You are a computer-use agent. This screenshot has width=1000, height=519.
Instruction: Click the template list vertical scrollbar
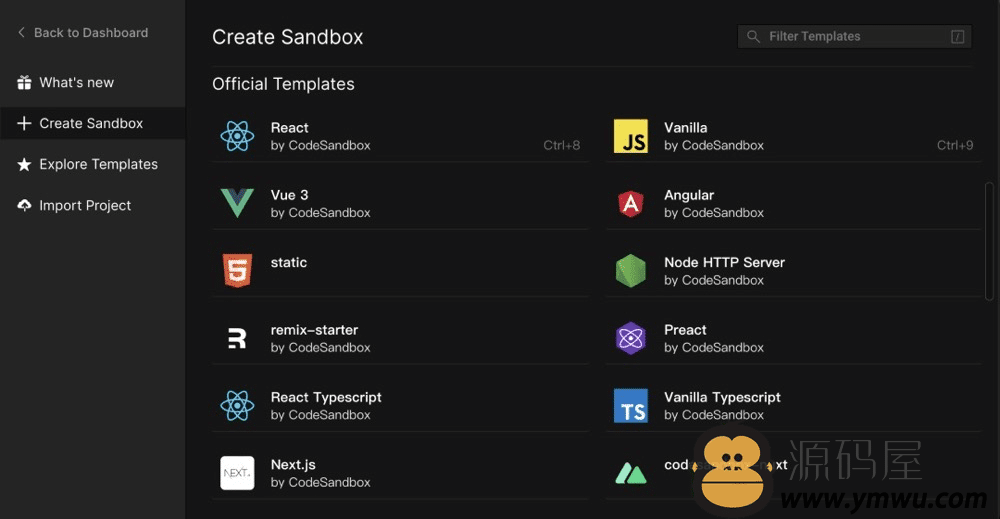pos(989,241)
